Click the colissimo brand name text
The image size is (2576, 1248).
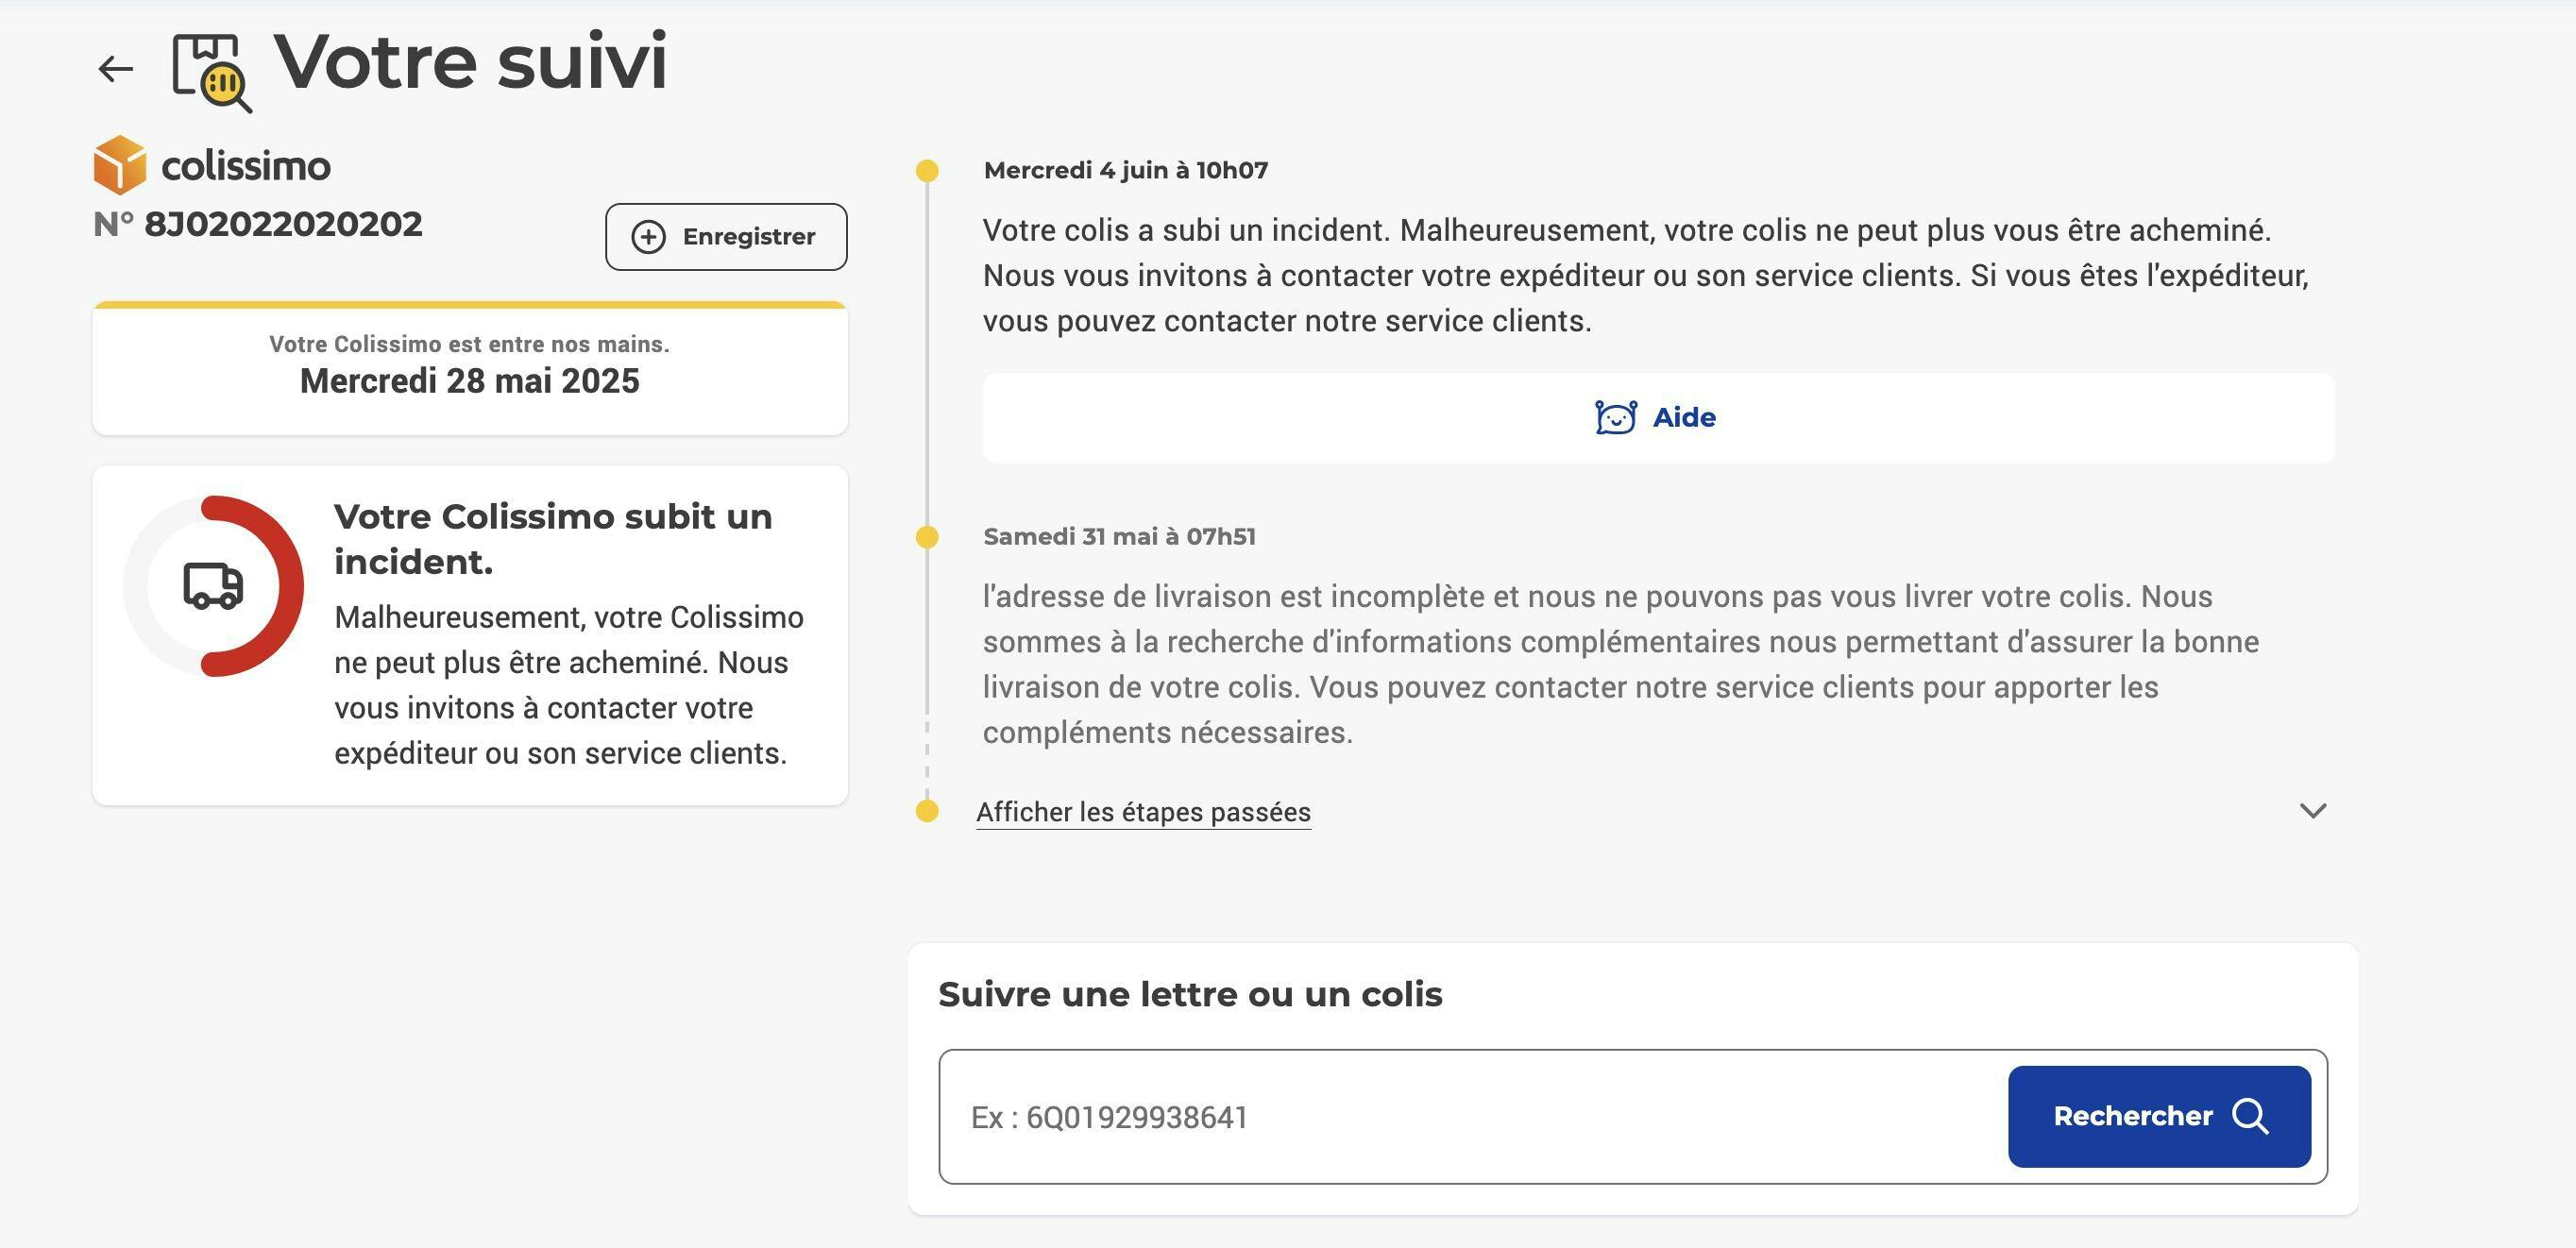point(245,166)
